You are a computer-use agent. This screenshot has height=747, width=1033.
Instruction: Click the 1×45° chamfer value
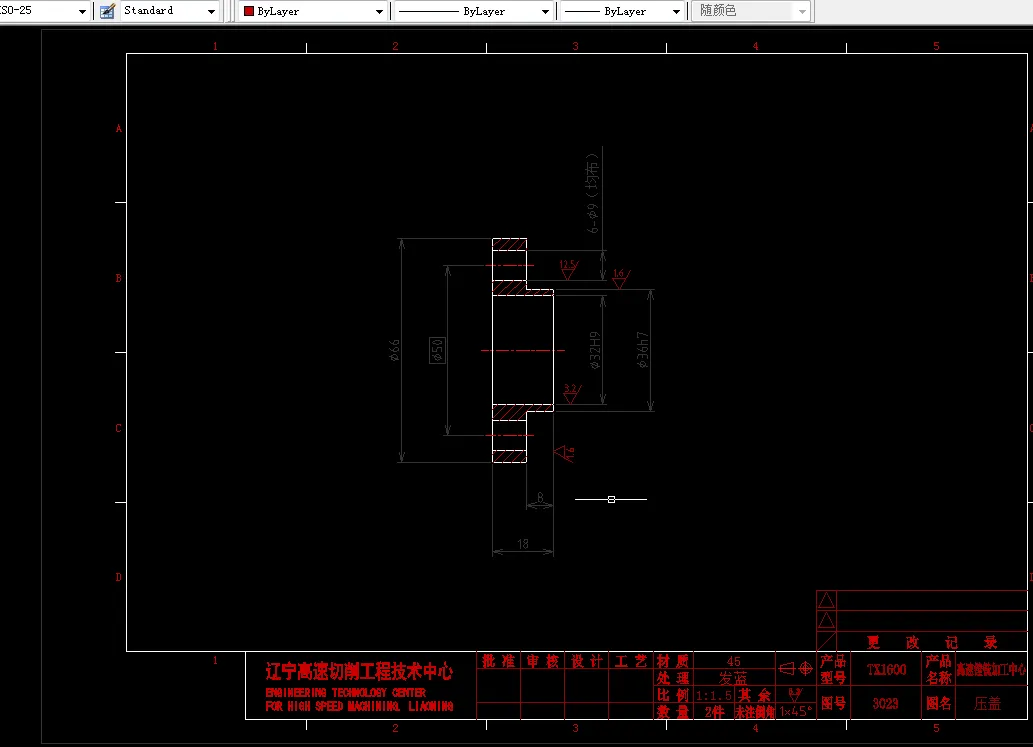click(796, 711)
